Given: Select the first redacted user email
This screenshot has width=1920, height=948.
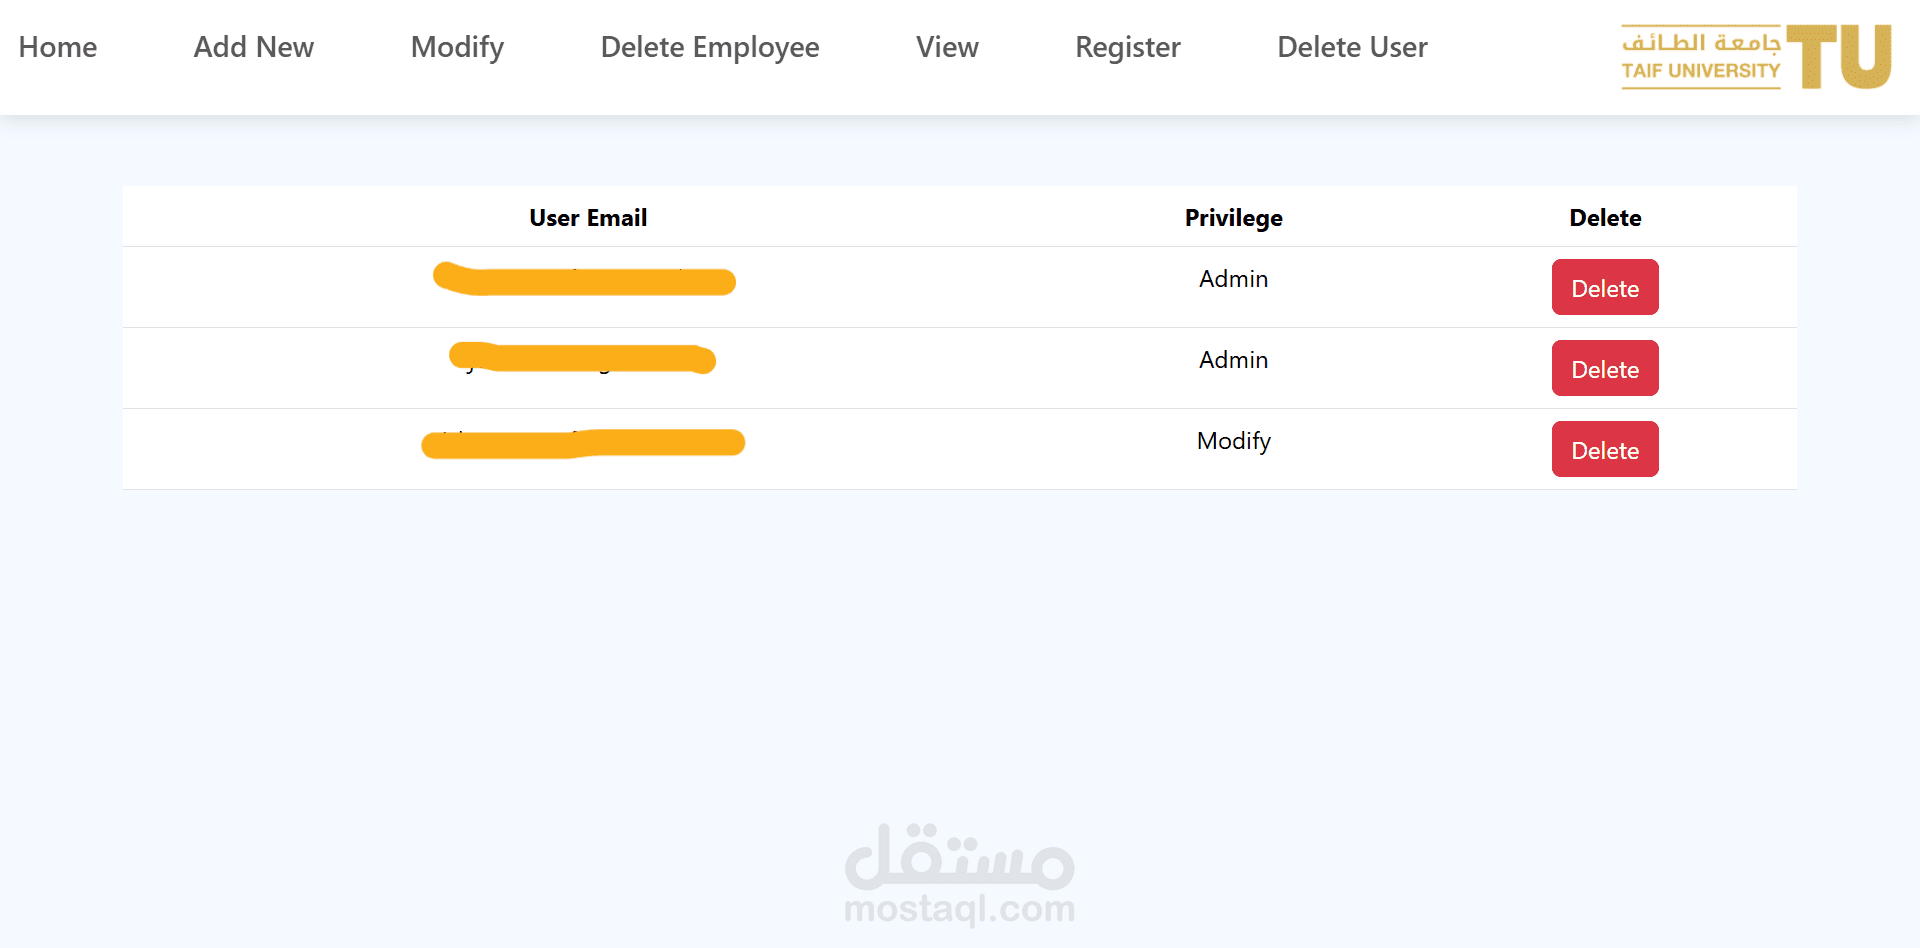Looking at the screenshot, I should (x=584, y=279).
